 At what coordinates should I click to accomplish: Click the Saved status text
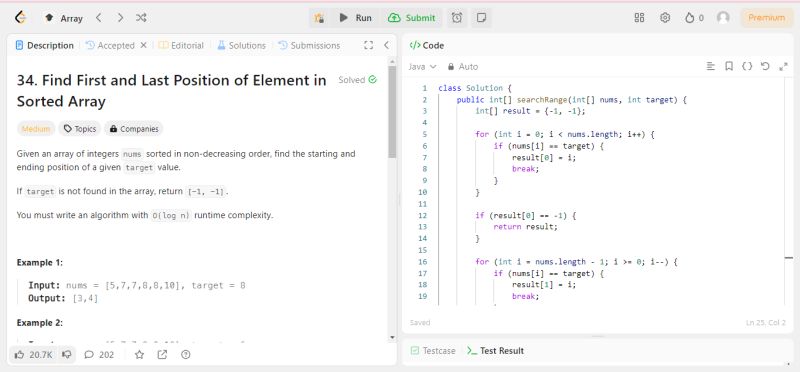pyautogui.click(x=420, y=323)
